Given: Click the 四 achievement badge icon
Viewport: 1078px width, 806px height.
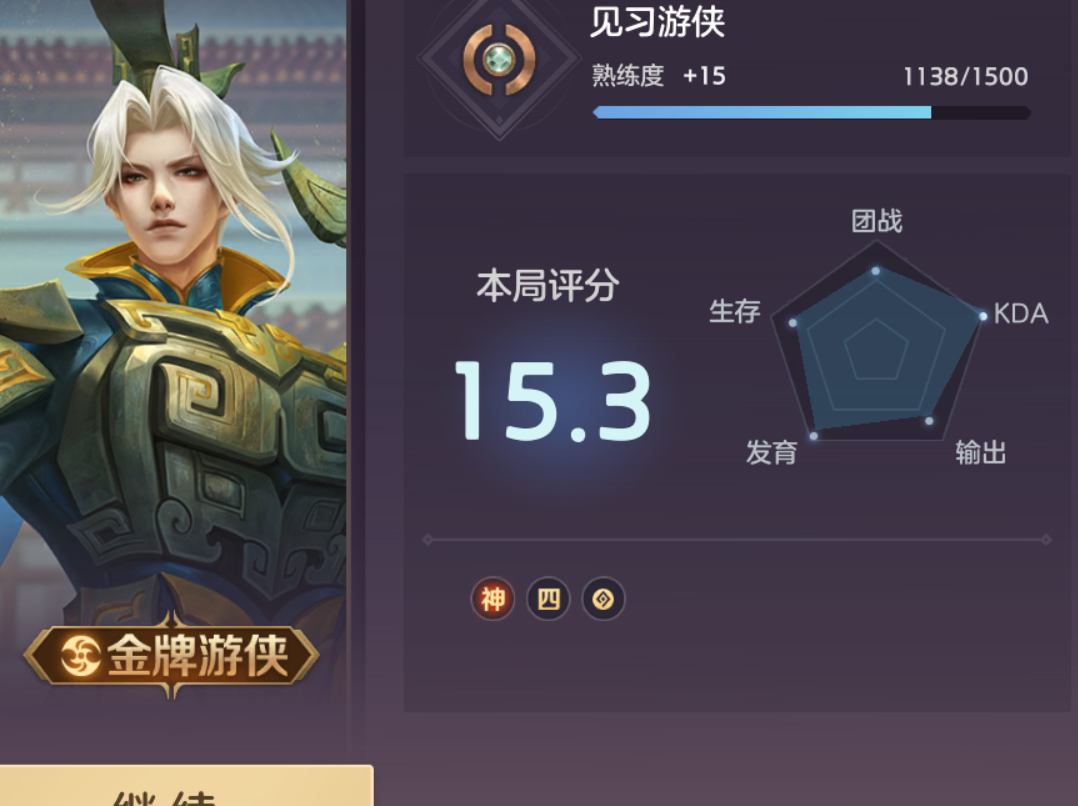Looking at the screenshot, I should pos(548,599).
